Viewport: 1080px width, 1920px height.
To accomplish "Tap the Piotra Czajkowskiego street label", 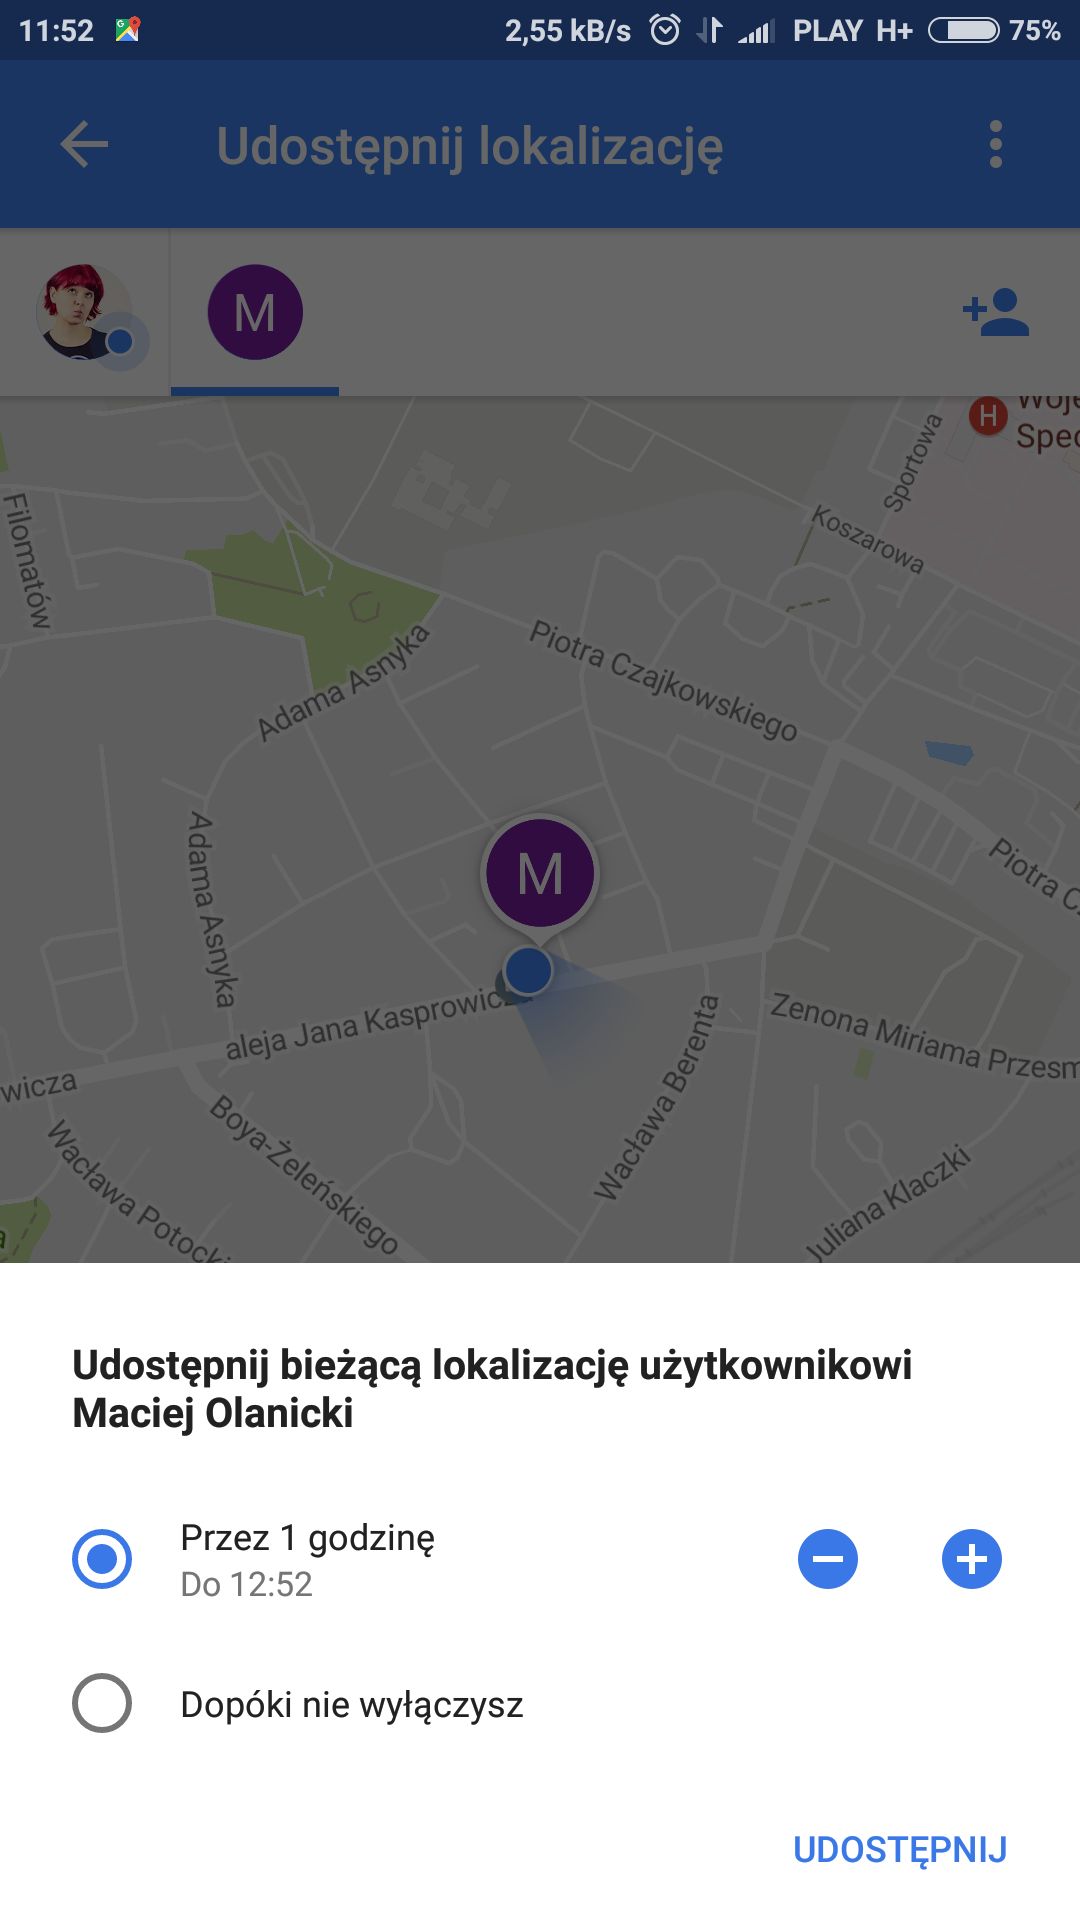I will coord(663,681).
